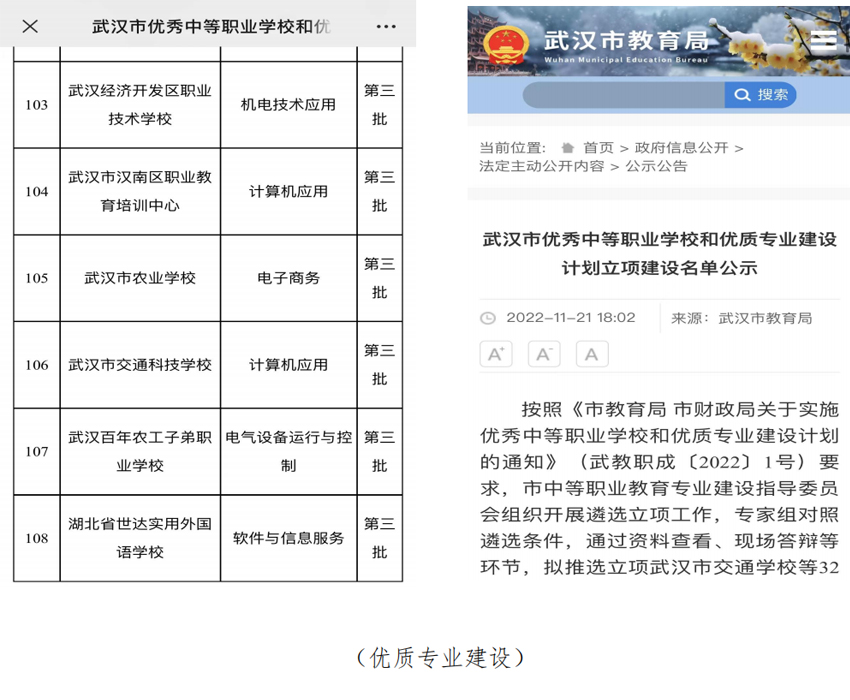The width and height of the screenshot is (850, 700).
Task: Enlarge text with the A+ button
Action: point(497,354)
